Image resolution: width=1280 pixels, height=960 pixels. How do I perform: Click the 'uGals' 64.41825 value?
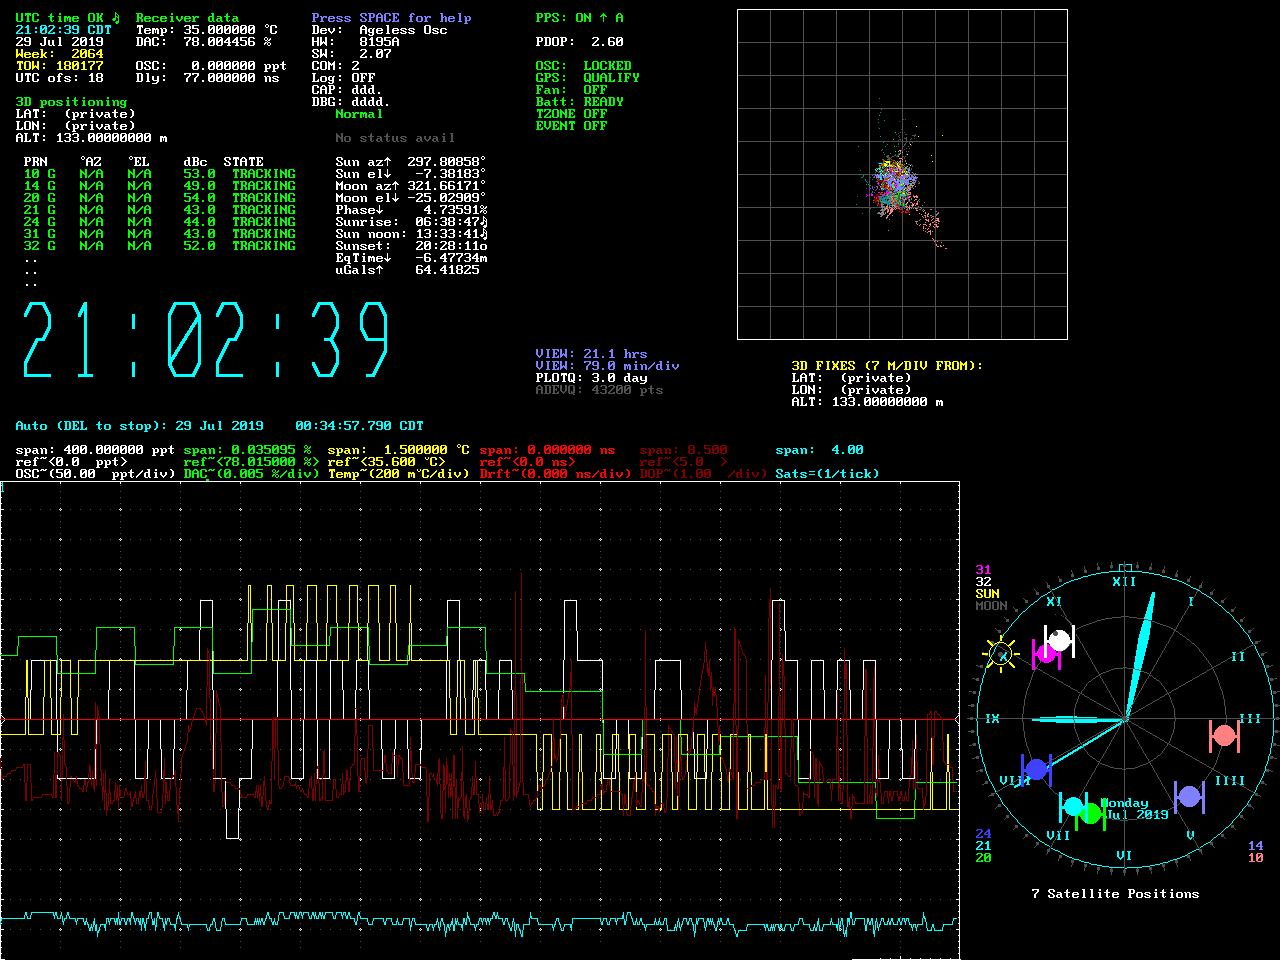pyautogui.click(x=447, y=270)
